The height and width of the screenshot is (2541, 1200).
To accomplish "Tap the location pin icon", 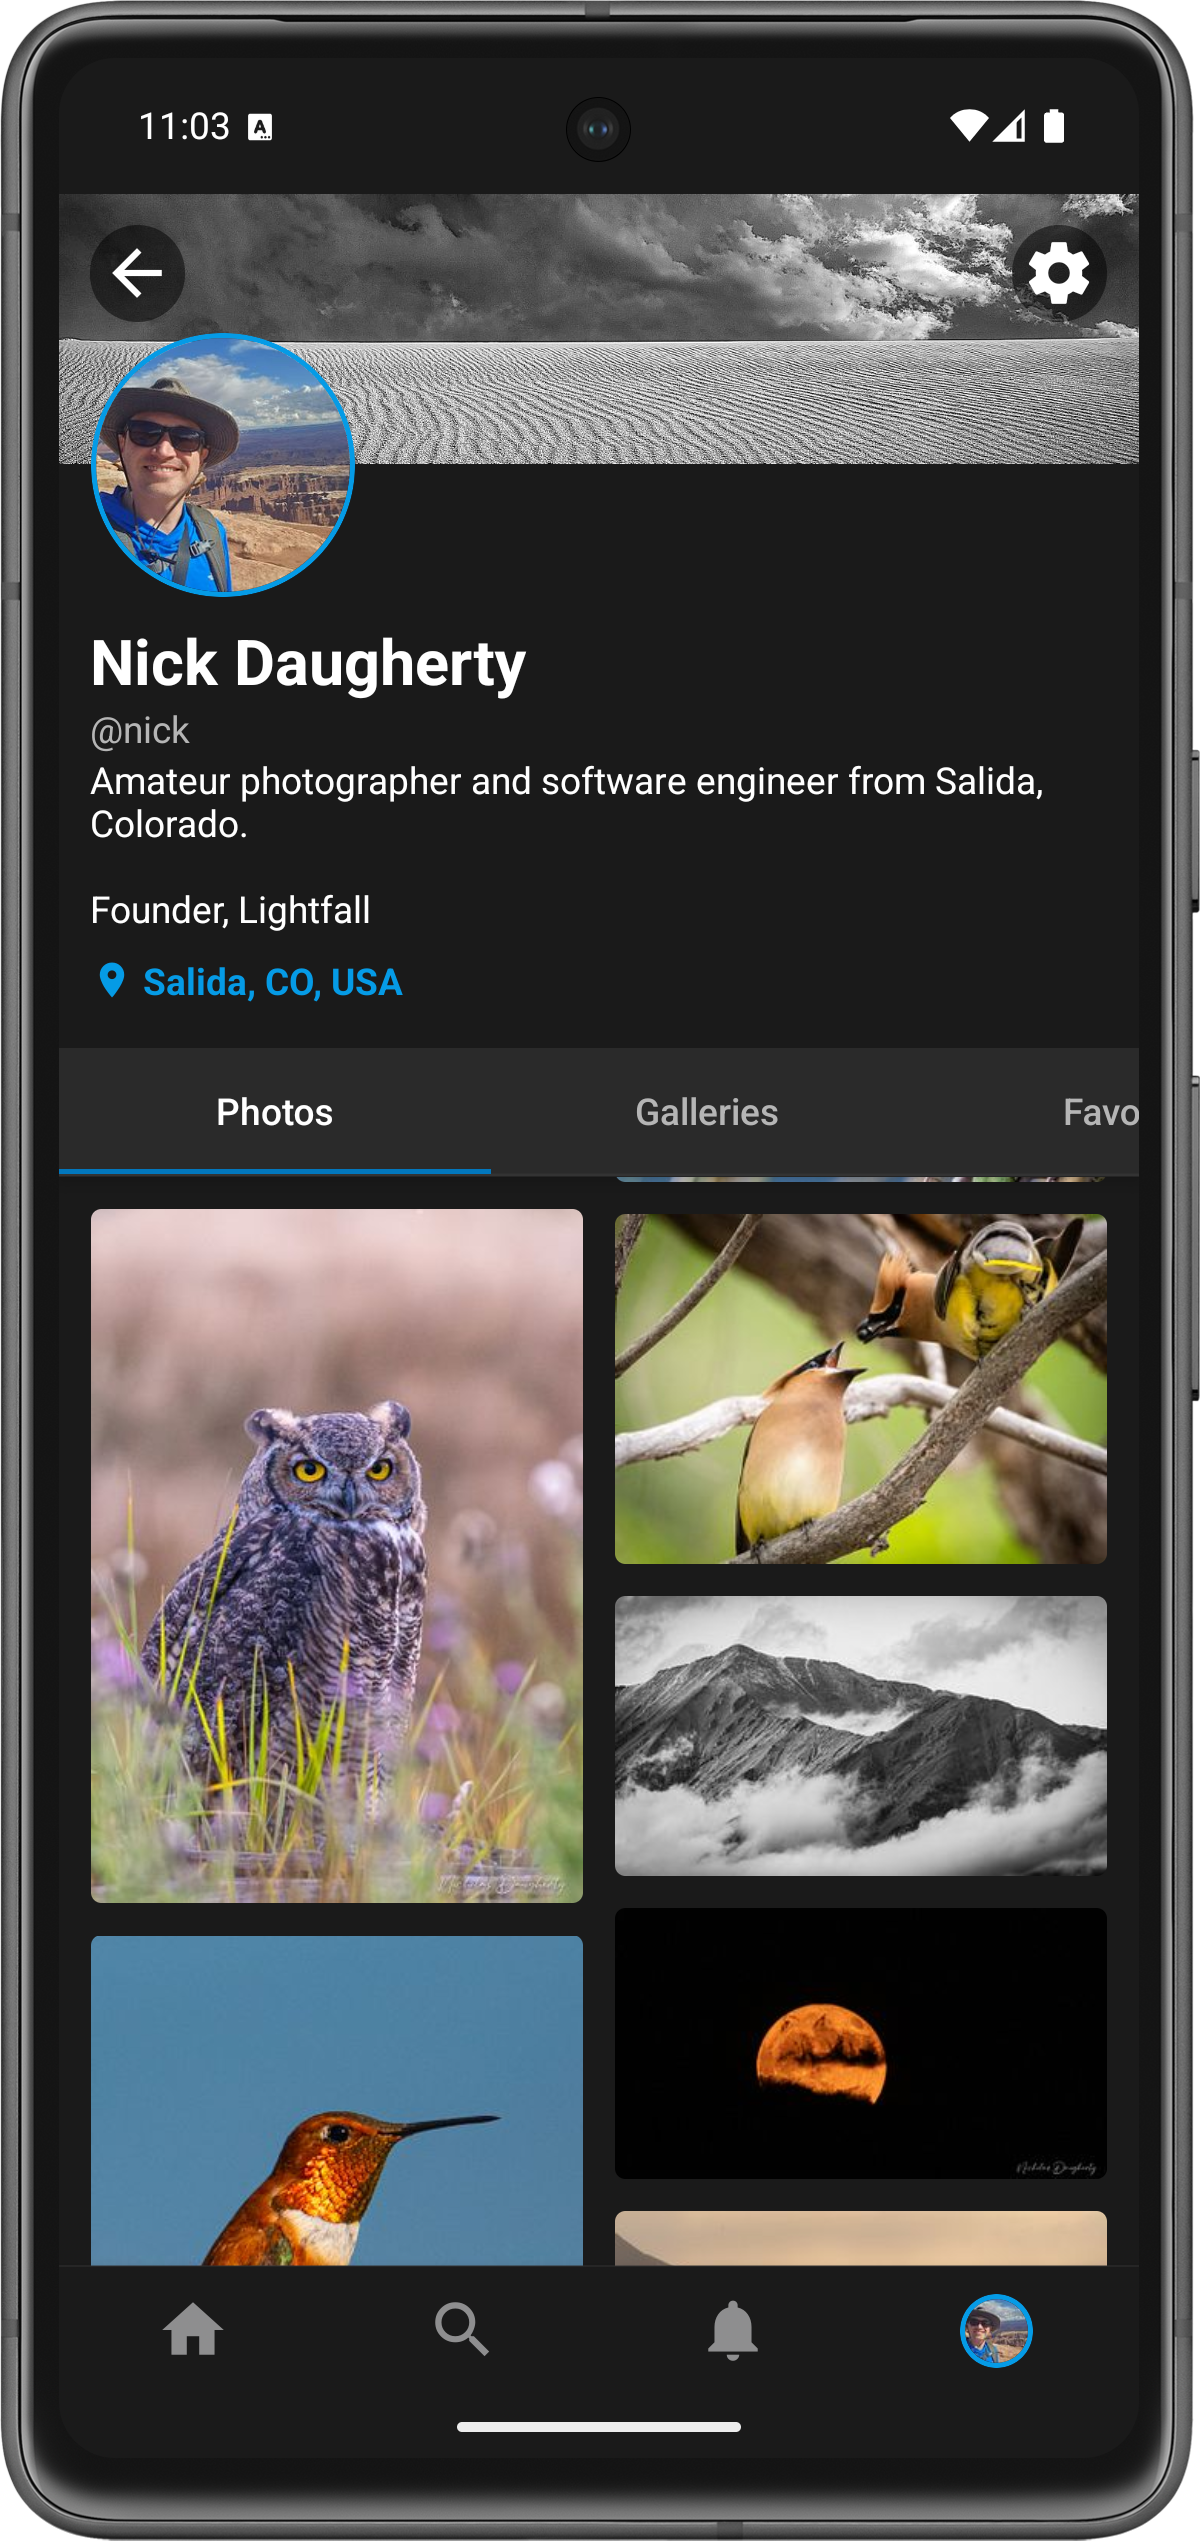I will [x=112, y=981].
